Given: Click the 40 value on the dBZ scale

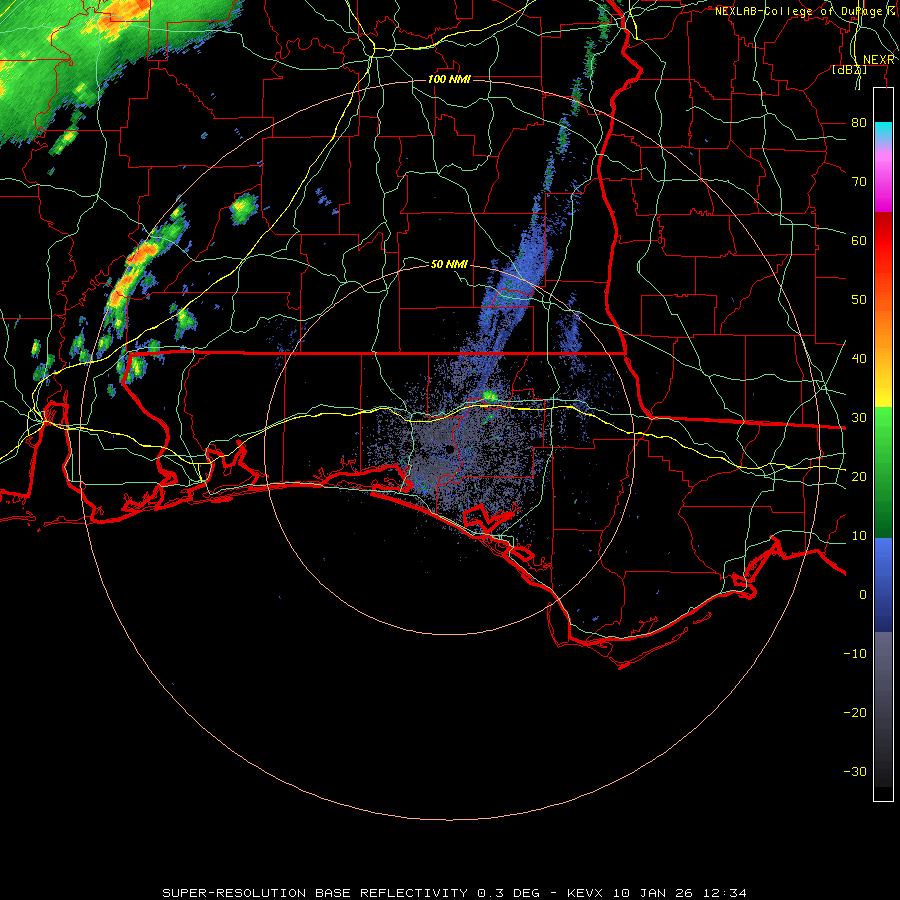Looking at the screenshot, I should [x=859, y=359].
